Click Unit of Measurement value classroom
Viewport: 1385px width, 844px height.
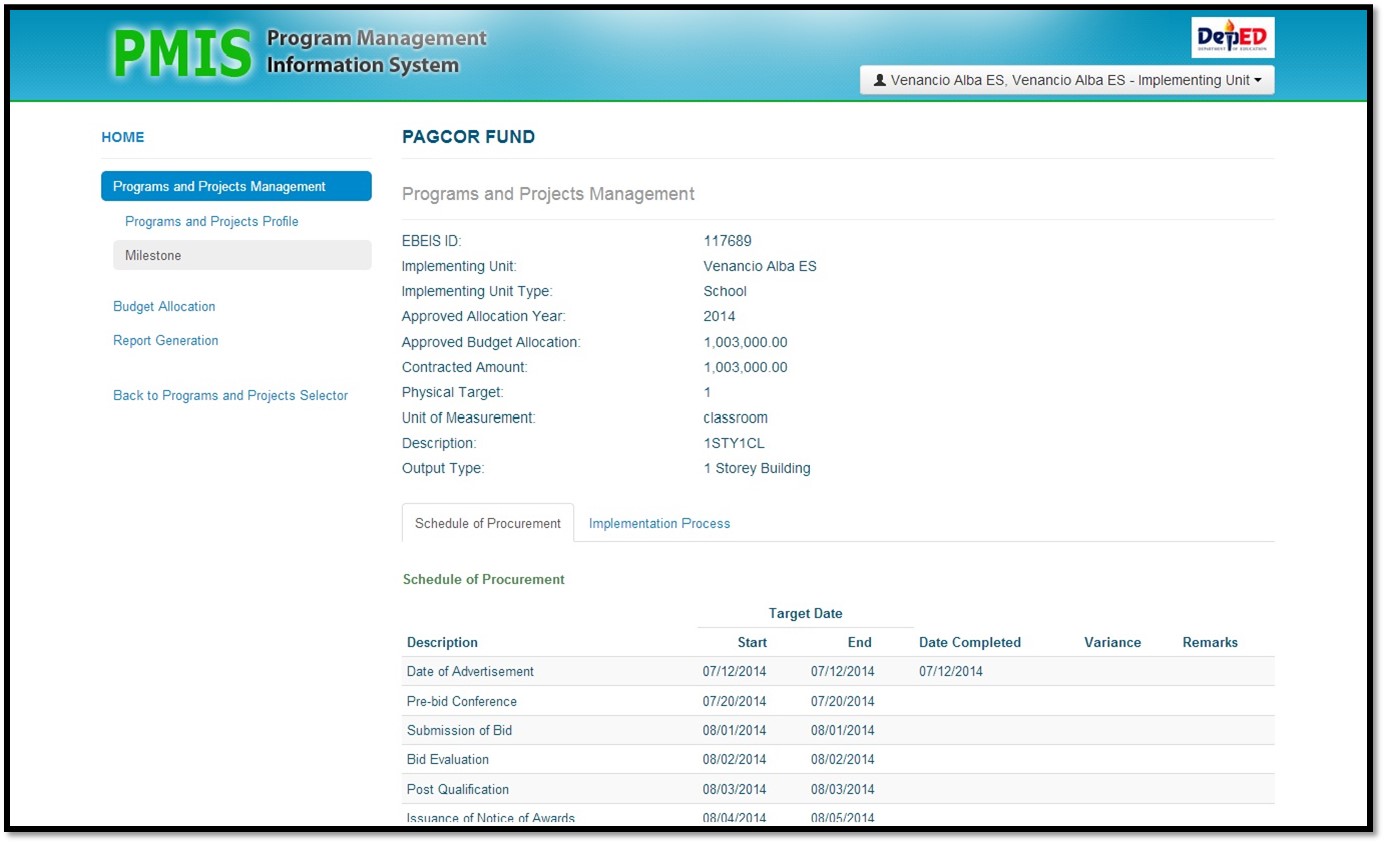736,418
